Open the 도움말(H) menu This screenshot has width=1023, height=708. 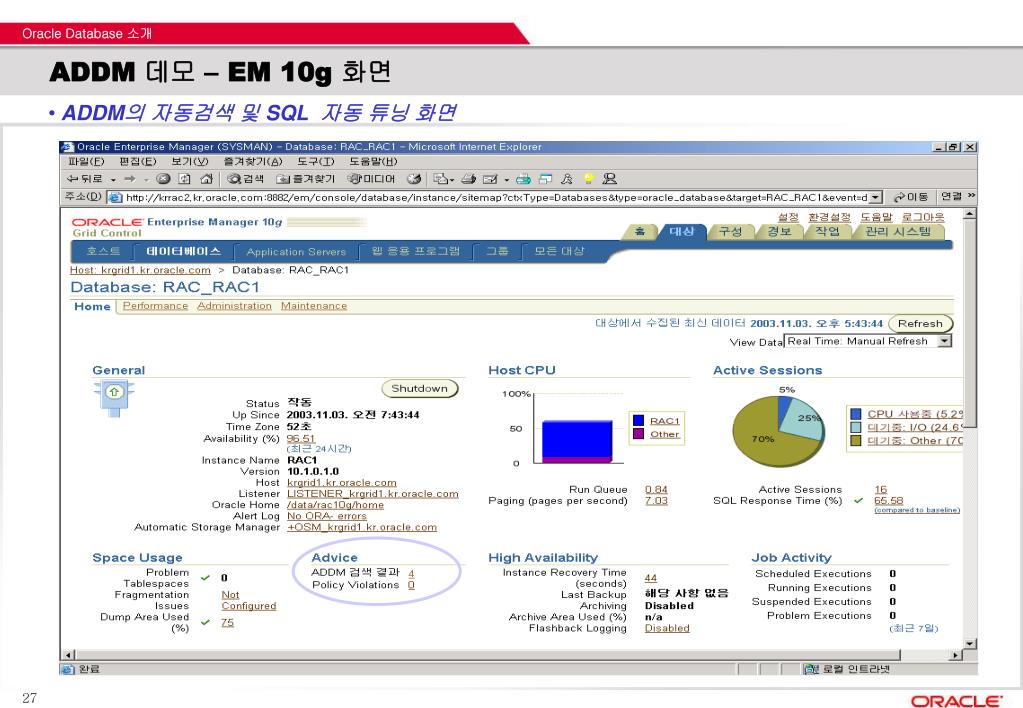[x=373, y=161]
